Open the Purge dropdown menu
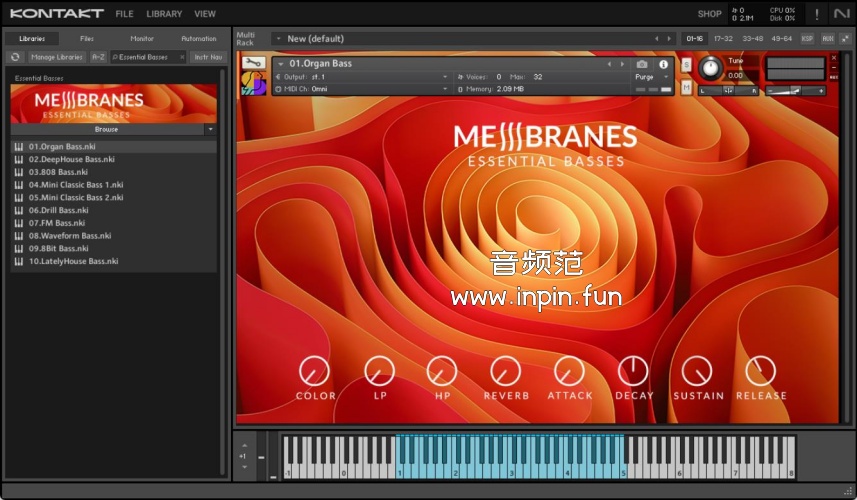Viewport: 857px width, 500px height. pos(650,77)
